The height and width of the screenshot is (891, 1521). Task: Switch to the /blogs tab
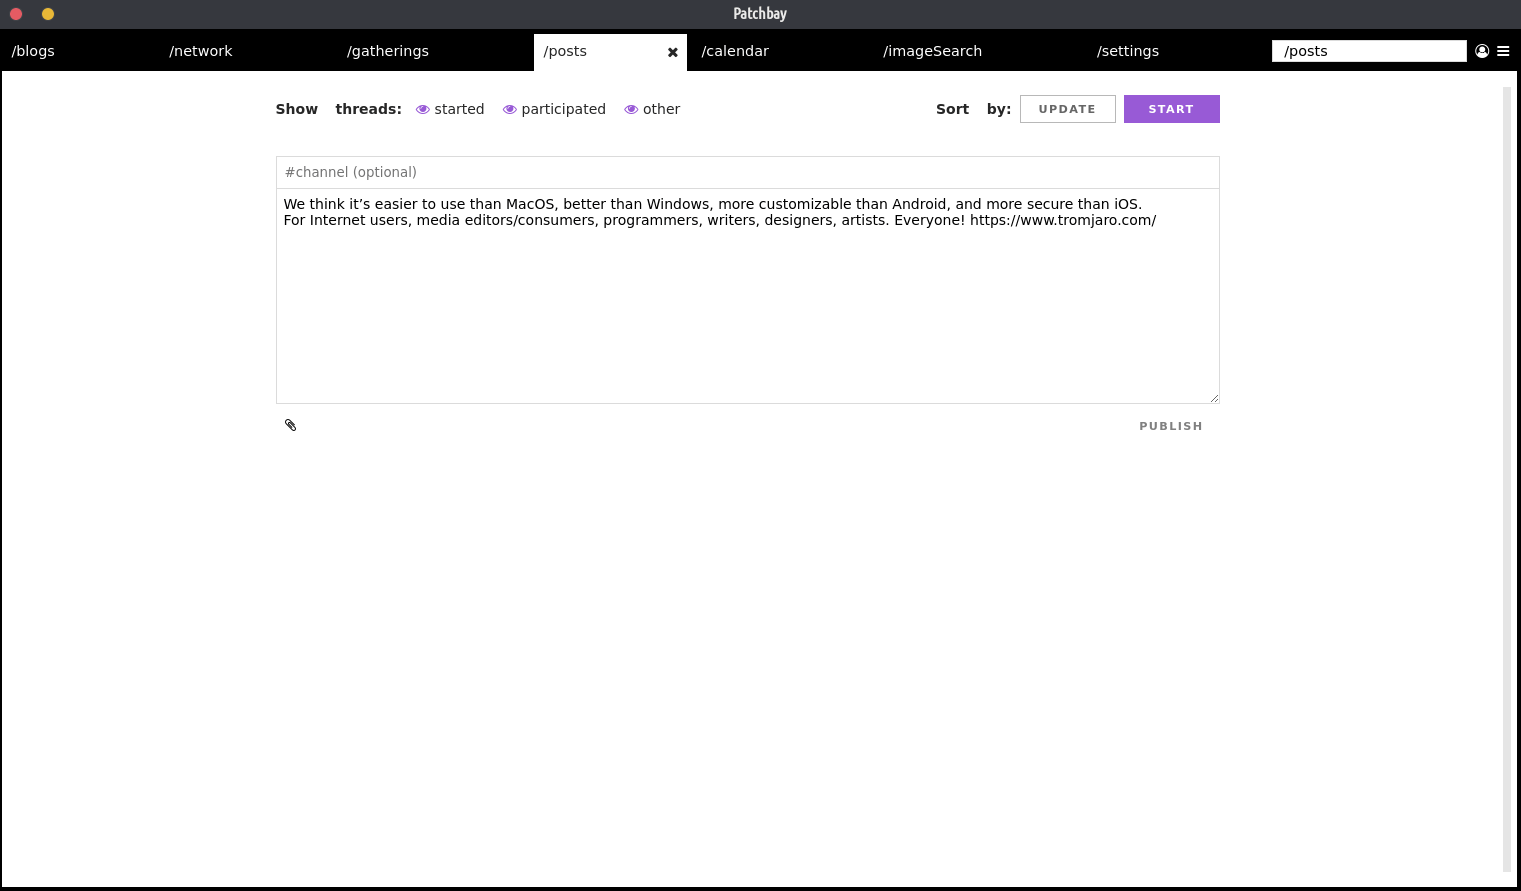coord(33,51)
